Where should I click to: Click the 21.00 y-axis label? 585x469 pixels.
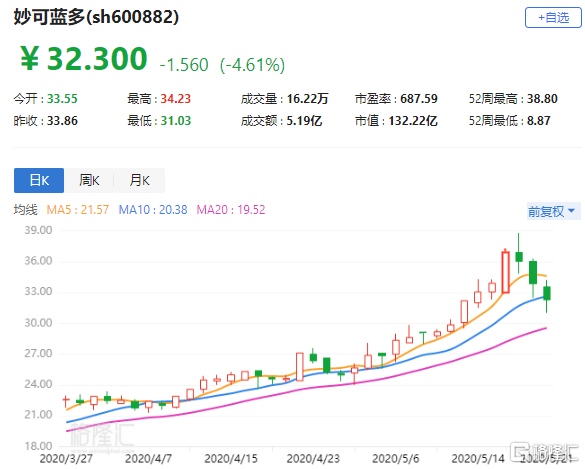point(38,415)
